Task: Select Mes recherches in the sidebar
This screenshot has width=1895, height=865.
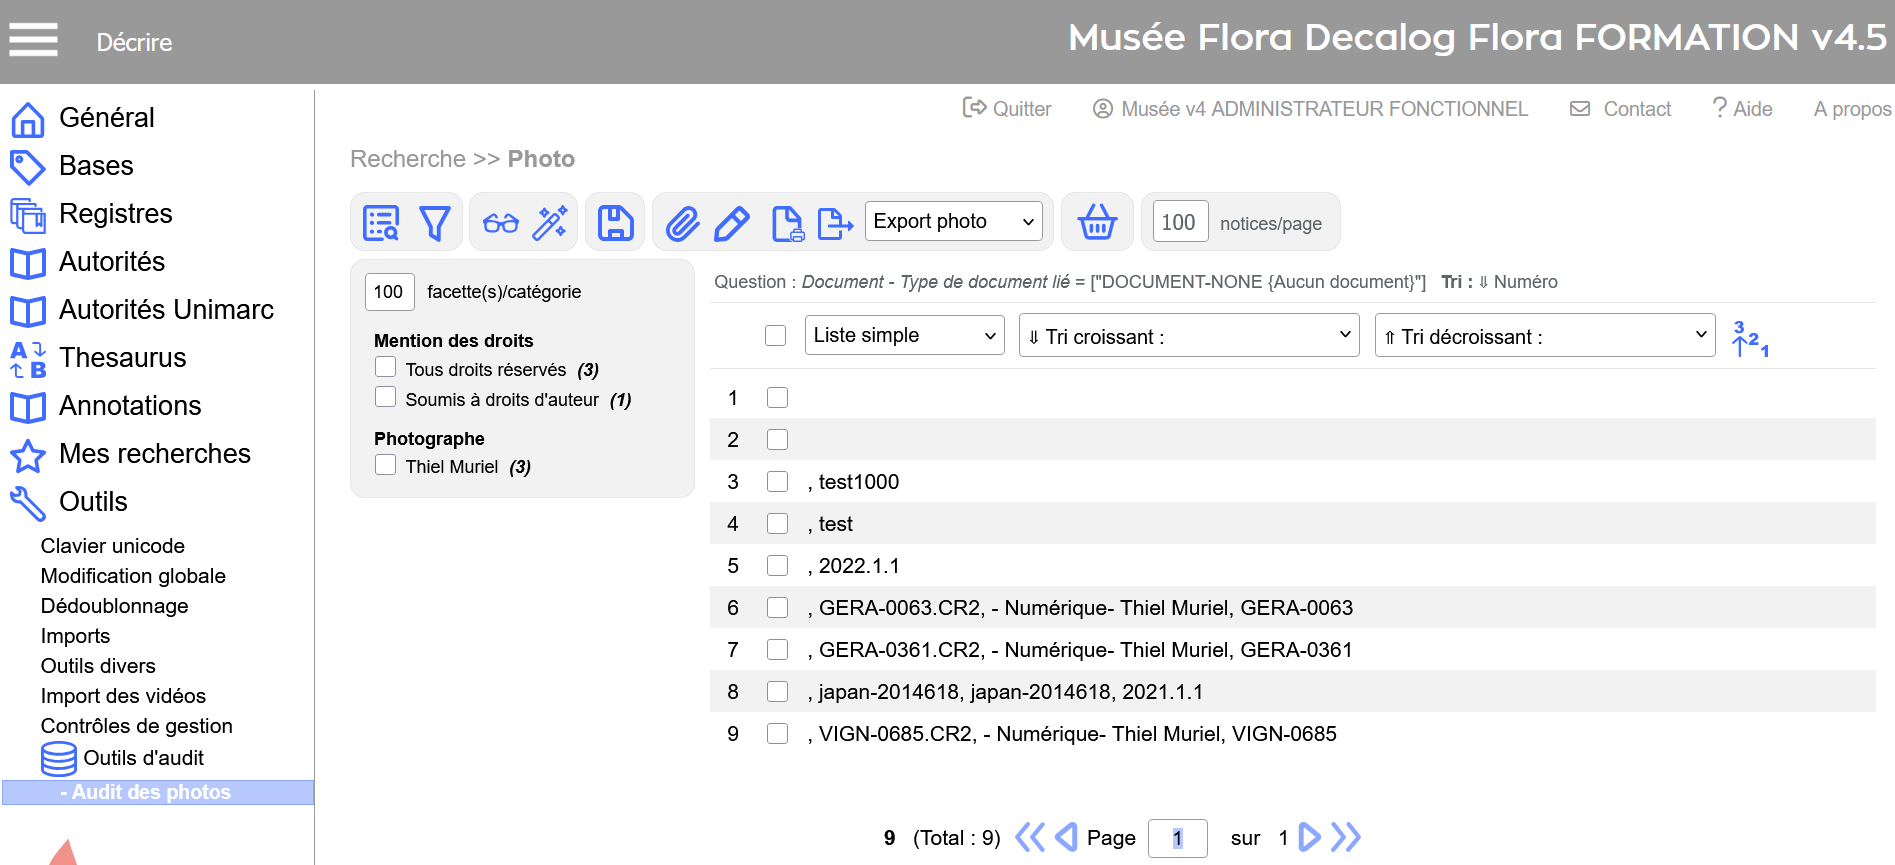Action: (x=154, y=454)
